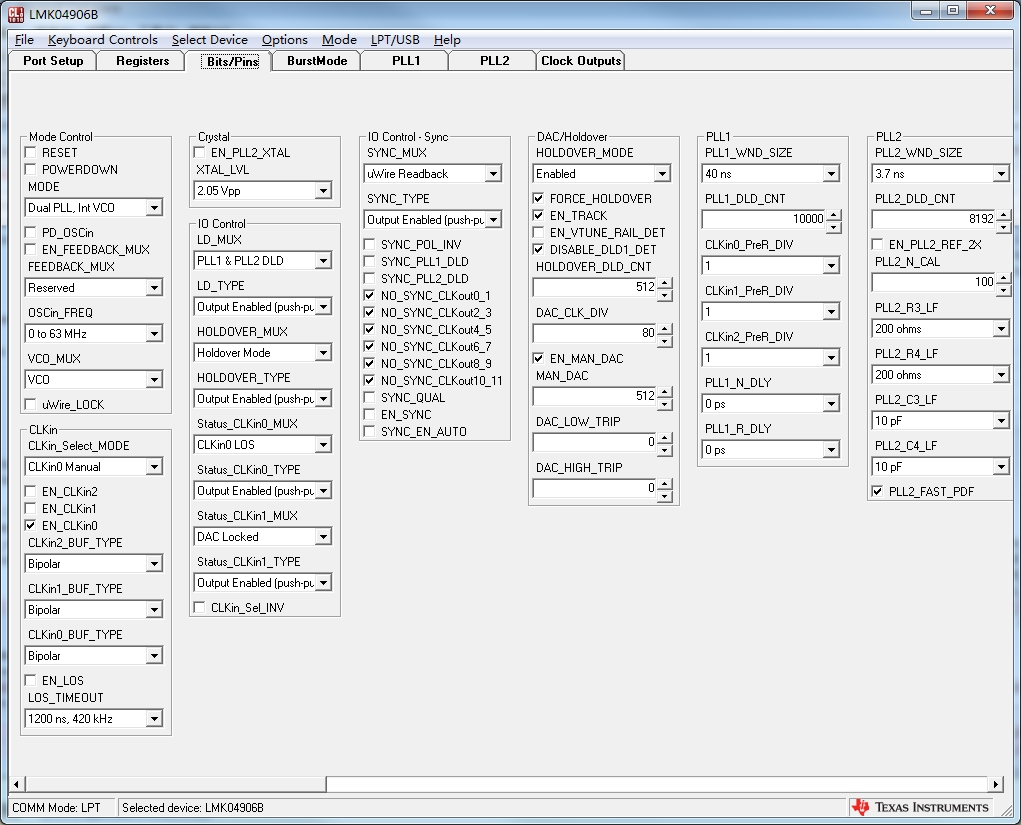
Task: Toggle the NO_SYNC_CLKout0_1 checkbox
Action: [x=369, y=296]
